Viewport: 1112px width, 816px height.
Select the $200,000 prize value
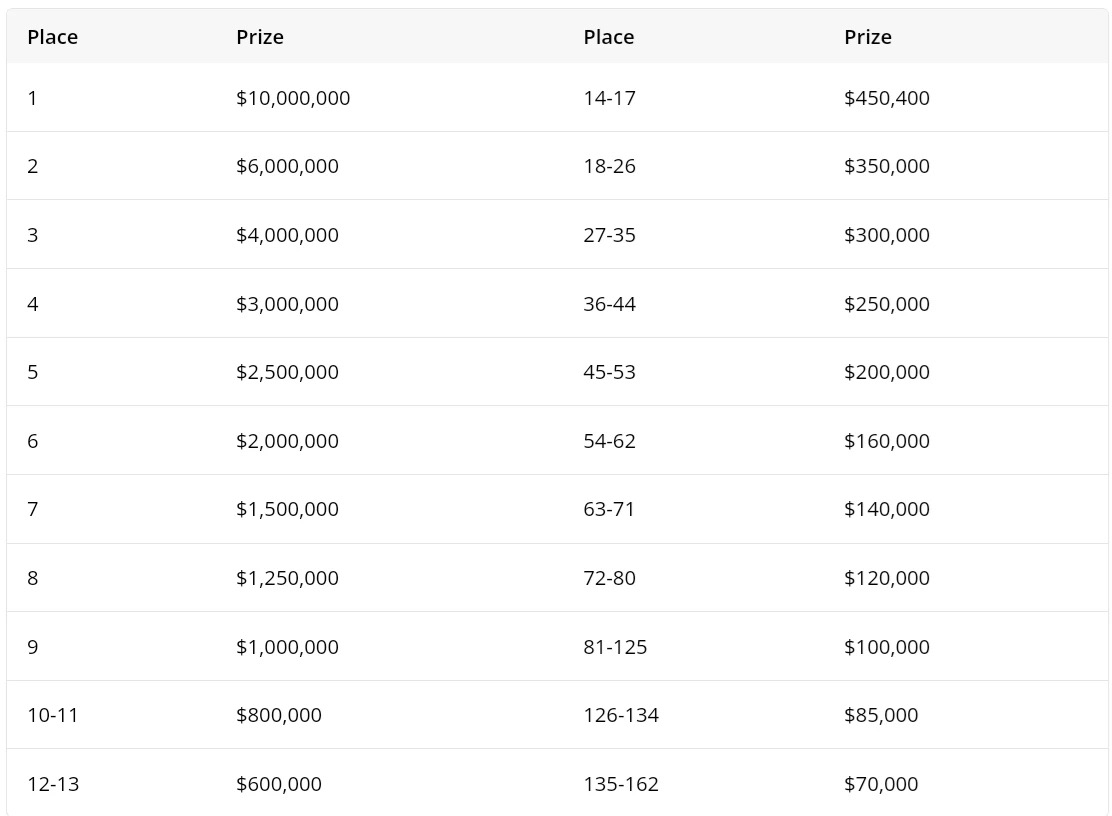(x=886, y=372)
